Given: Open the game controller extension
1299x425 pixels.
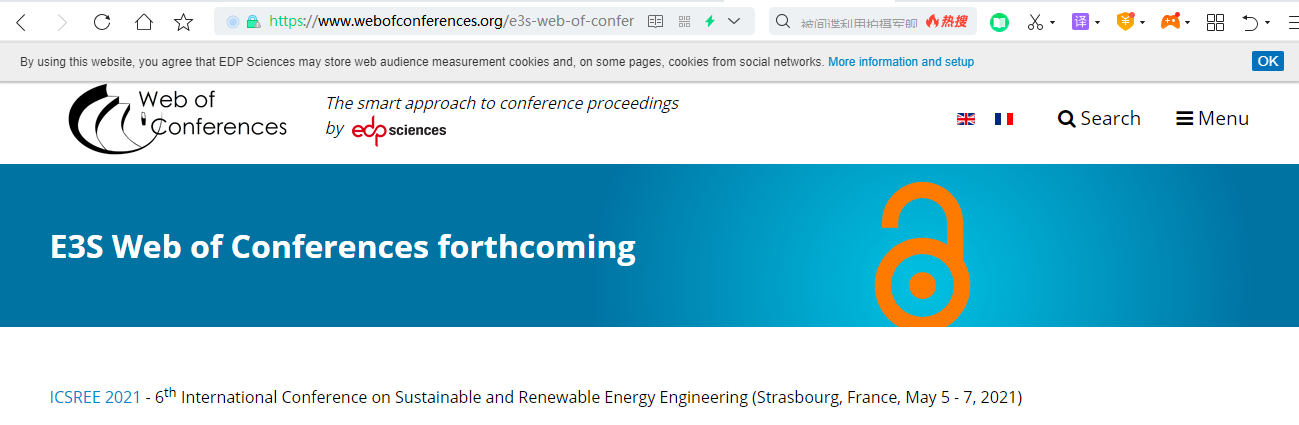Looking at the screenshot, I should pos(1170,21).
